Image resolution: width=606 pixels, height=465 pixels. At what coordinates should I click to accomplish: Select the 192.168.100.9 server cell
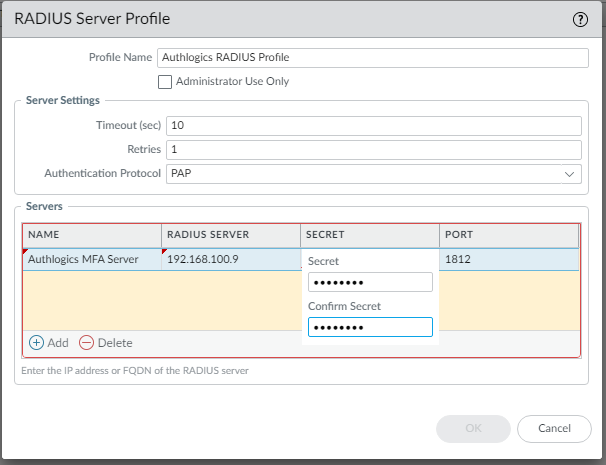pos(231,259)
